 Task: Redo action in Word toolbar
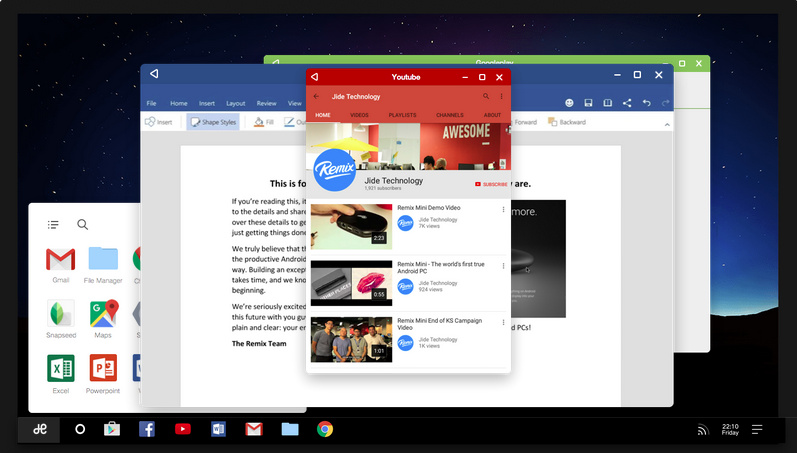[x=665, y=103]
